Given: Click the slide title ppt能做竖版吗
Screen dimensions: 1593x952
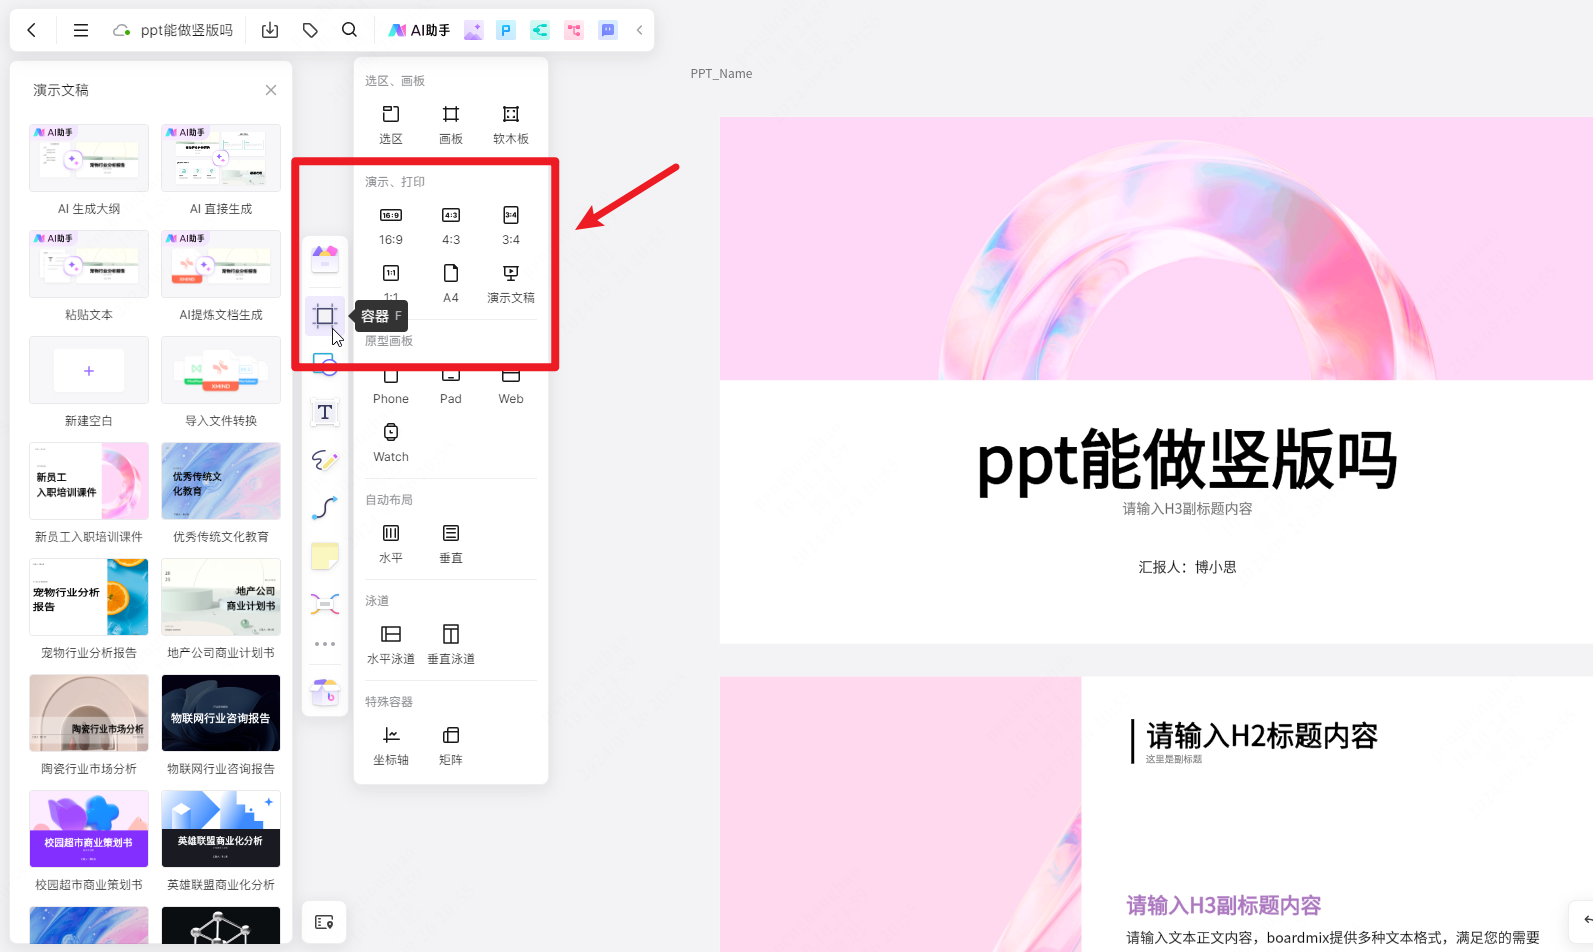Looking at the screenshot, I should coord(1187,460).
